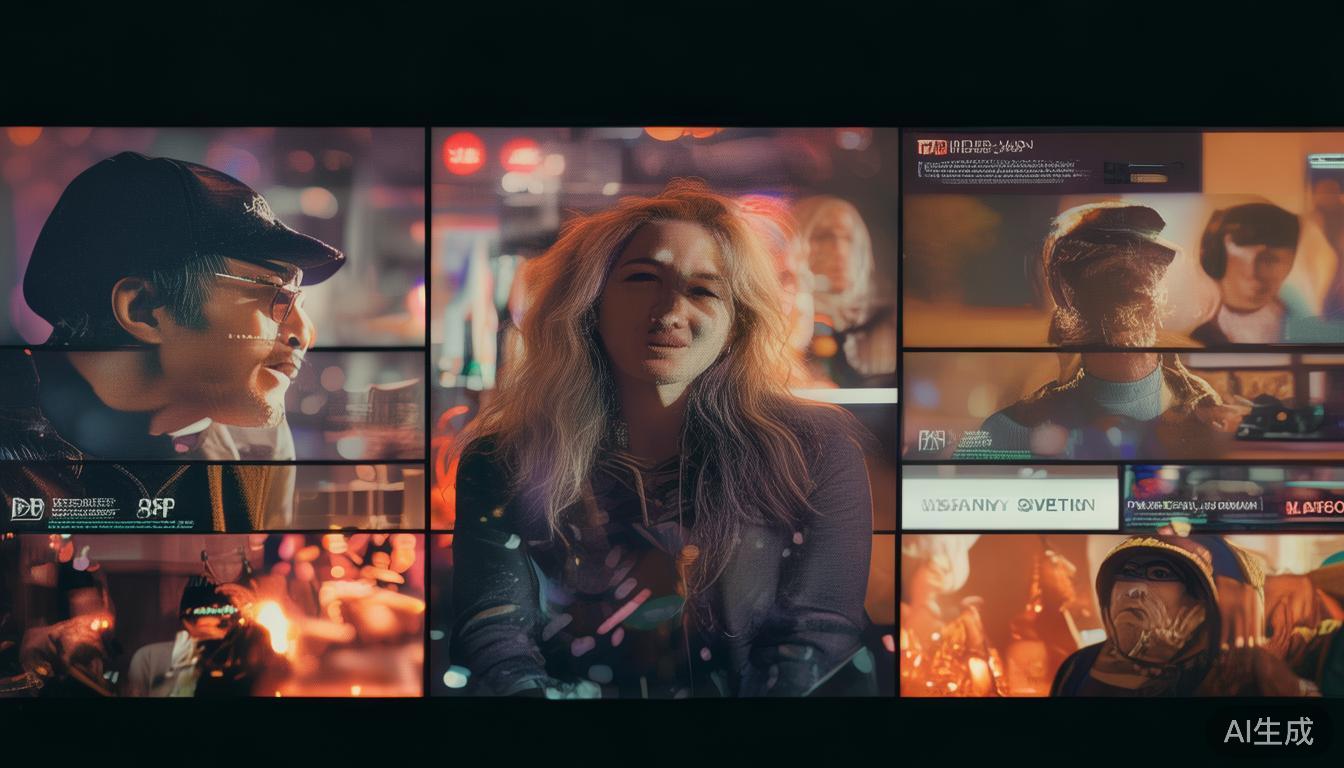Click the 8FP label on left banner
The height and width of the screenshot is (768, 1344).
(156, 508)
